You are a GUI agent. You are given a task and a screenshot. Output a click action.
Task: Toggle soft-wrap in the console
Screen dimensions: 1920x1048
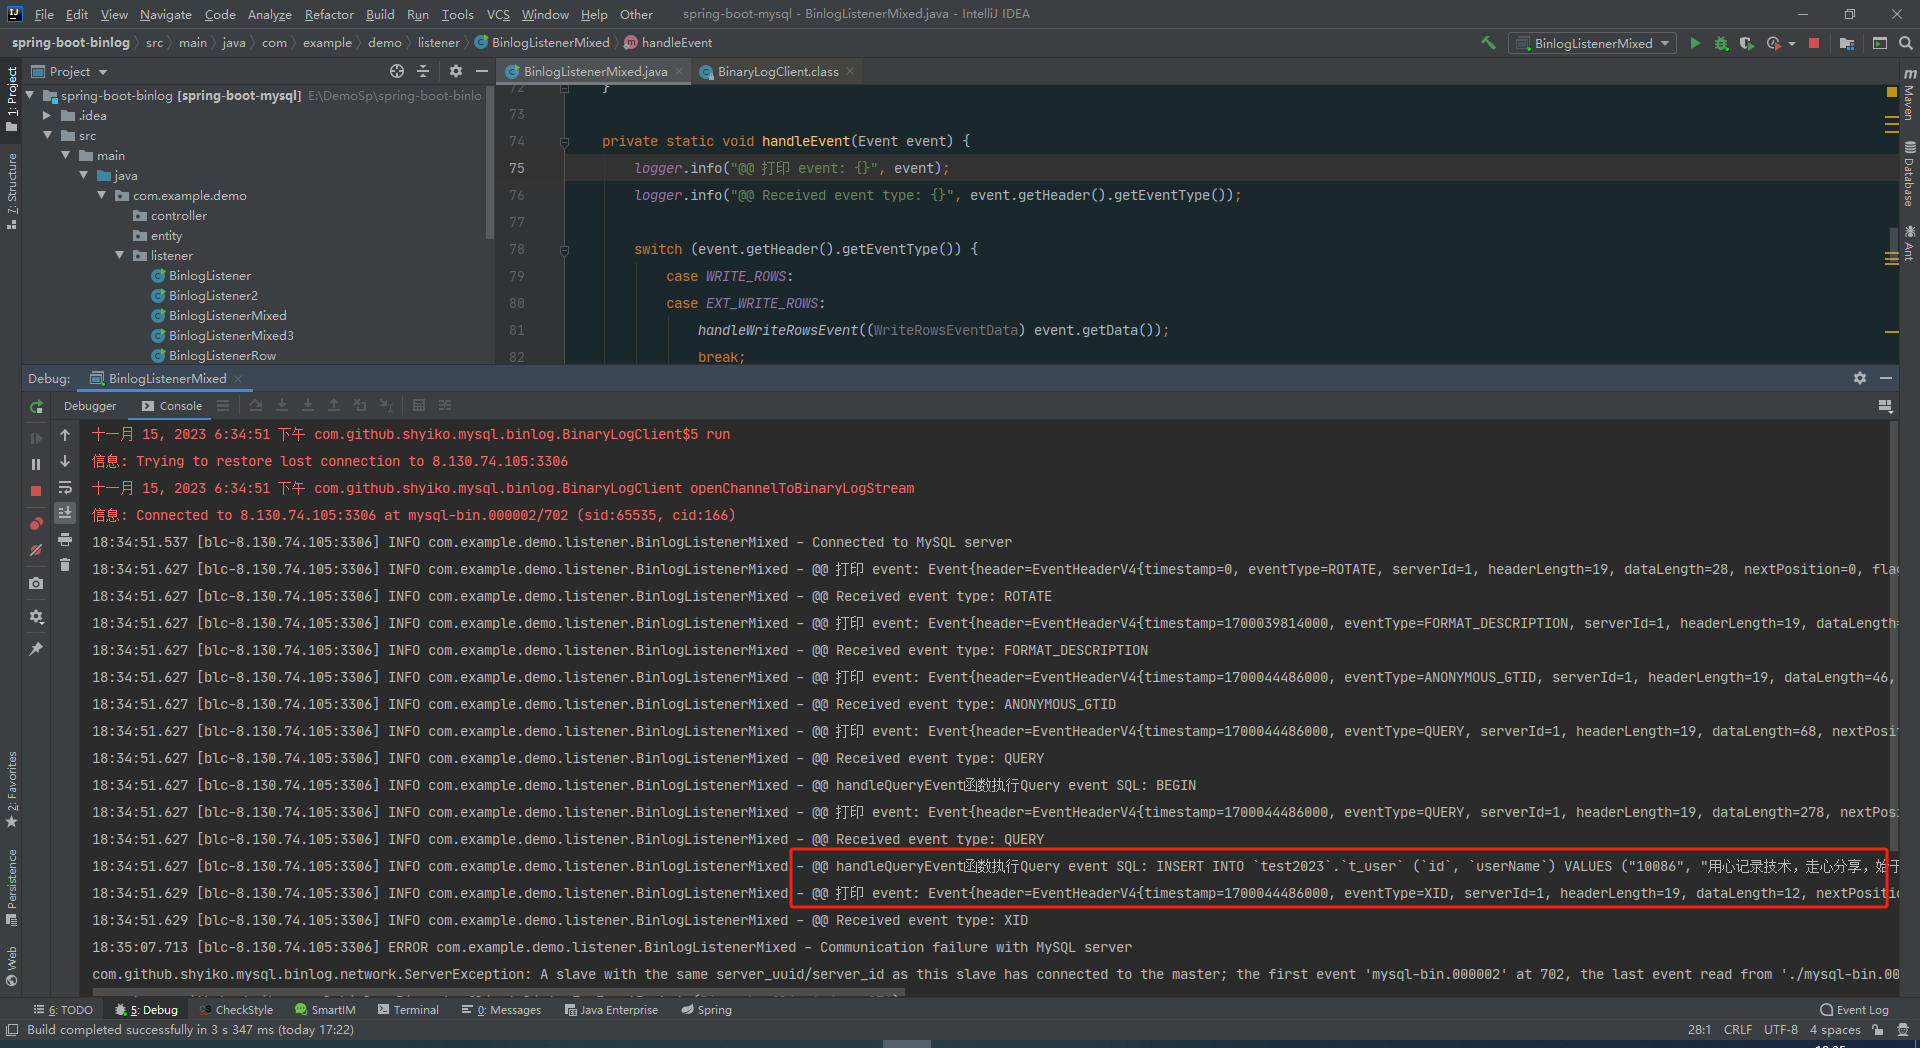coord(65,487)
